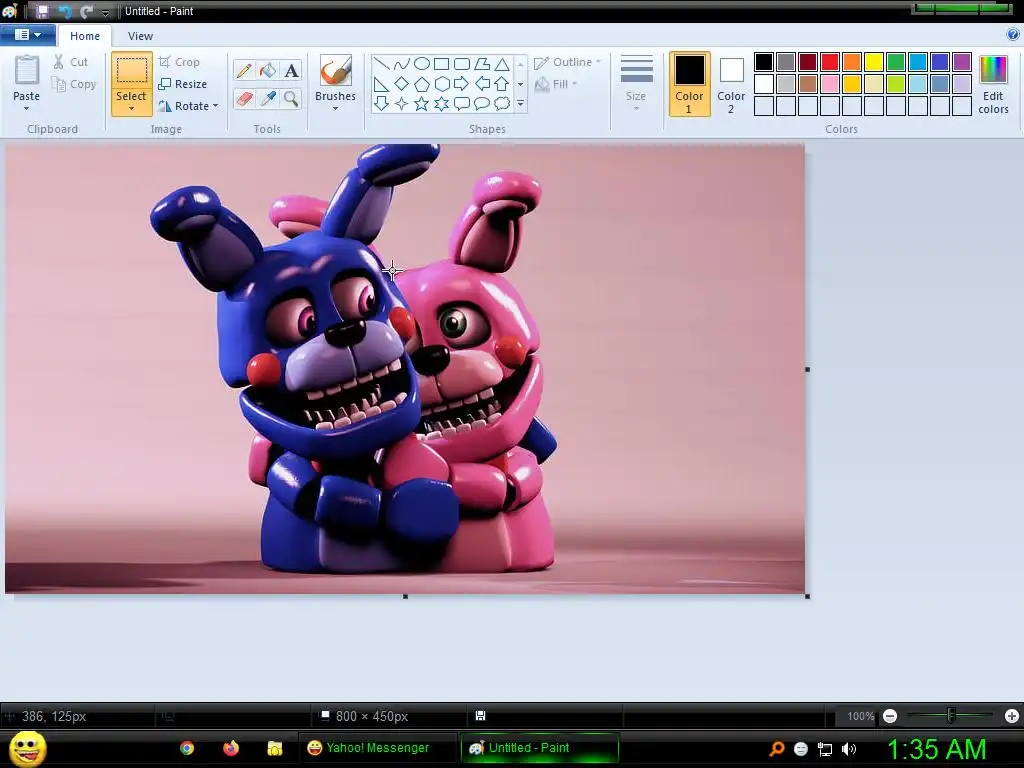Open Edit colors dialog
The image size is (1024, 768).
click(993, 84)
